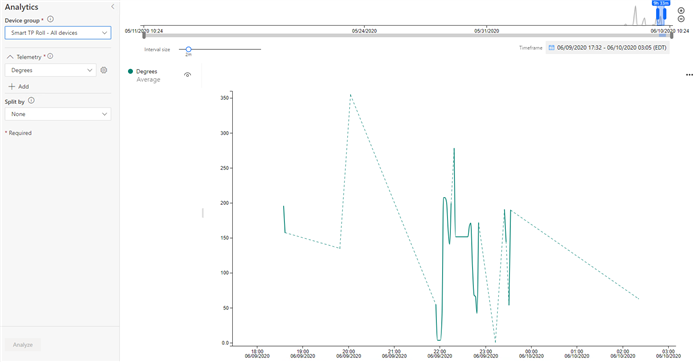694x362 pixels.
Task: Click the Interval size slider handle
Action: (189, 49)
